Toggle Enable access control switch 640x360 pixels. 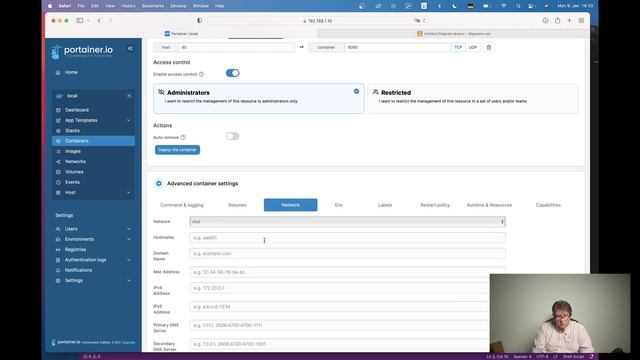click(x=233, y=73)
